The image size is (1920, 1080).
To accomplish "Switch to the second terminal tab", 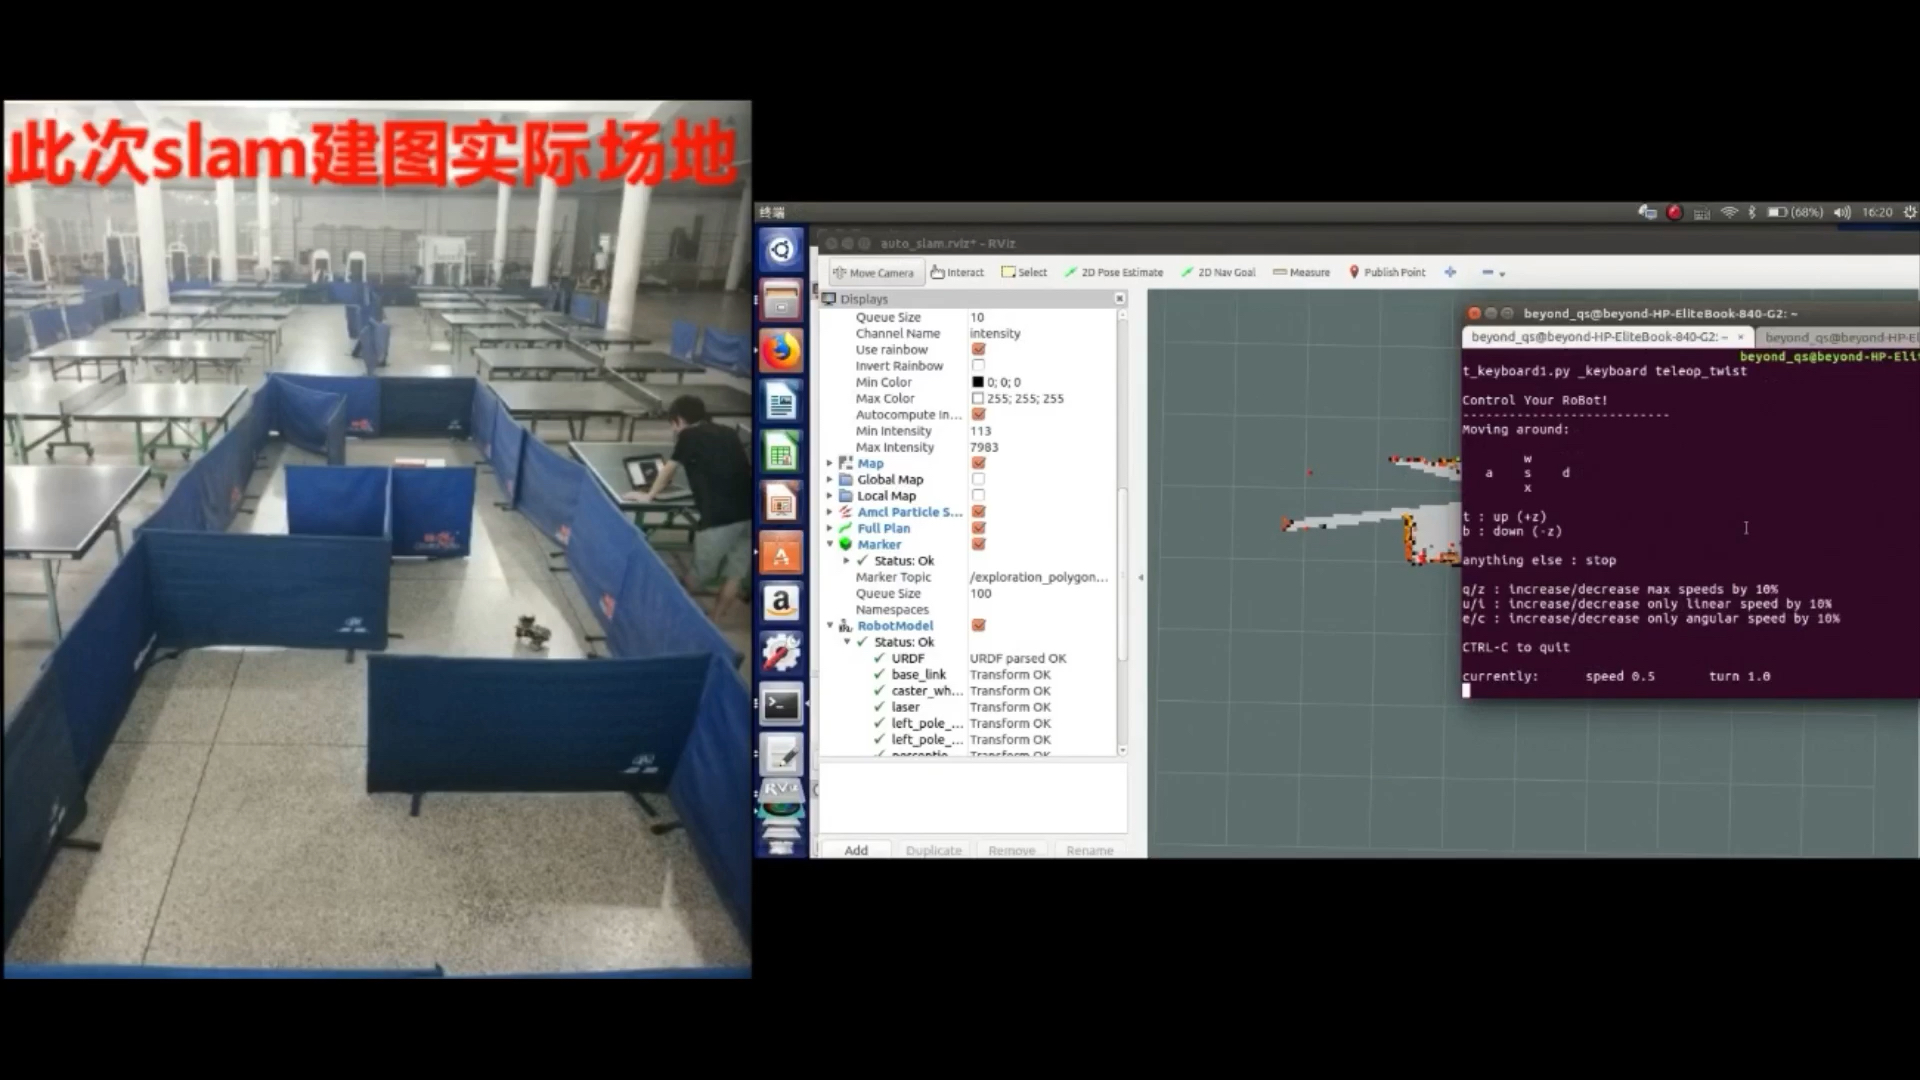I will tap(1838, 337).
